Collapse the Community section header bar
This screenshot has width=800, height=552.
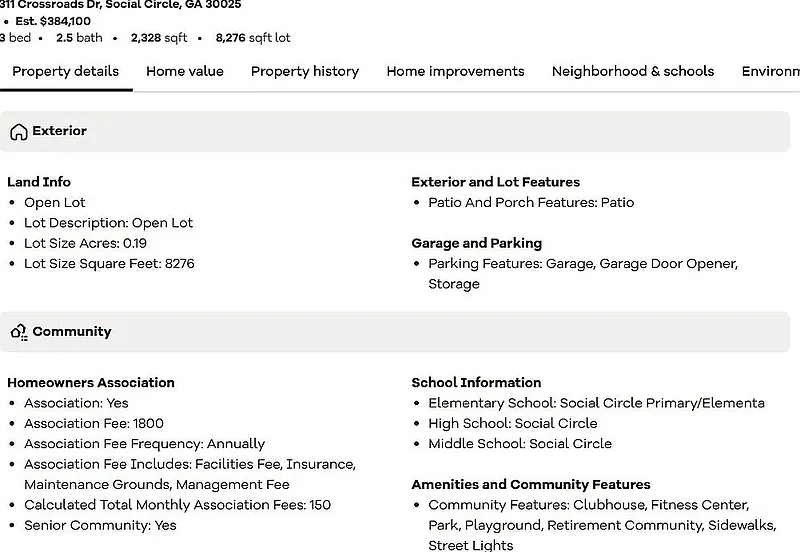(x=400, y=332)
